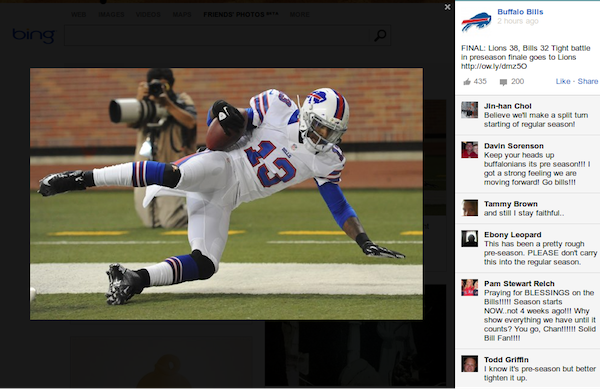
Task: Select the IMAGES tab in Bing's navigation
Action: (x=111, y=15)
